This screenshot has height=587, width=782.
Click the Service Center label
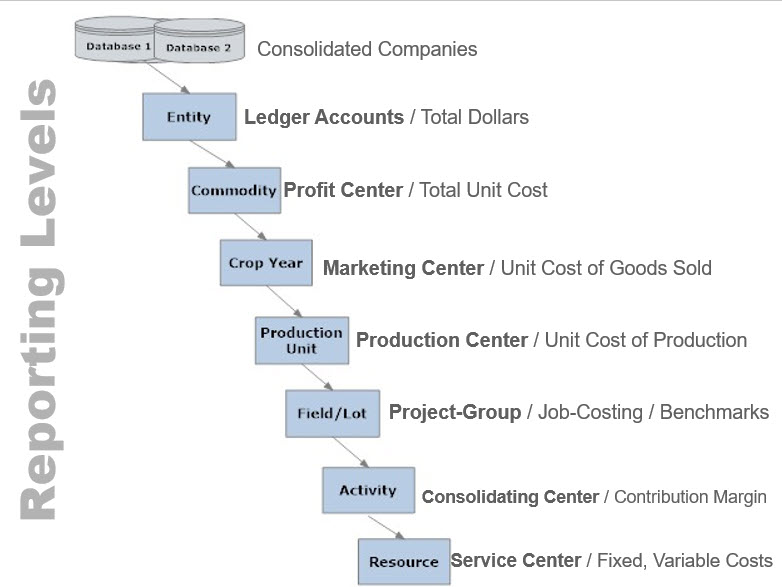516,561
